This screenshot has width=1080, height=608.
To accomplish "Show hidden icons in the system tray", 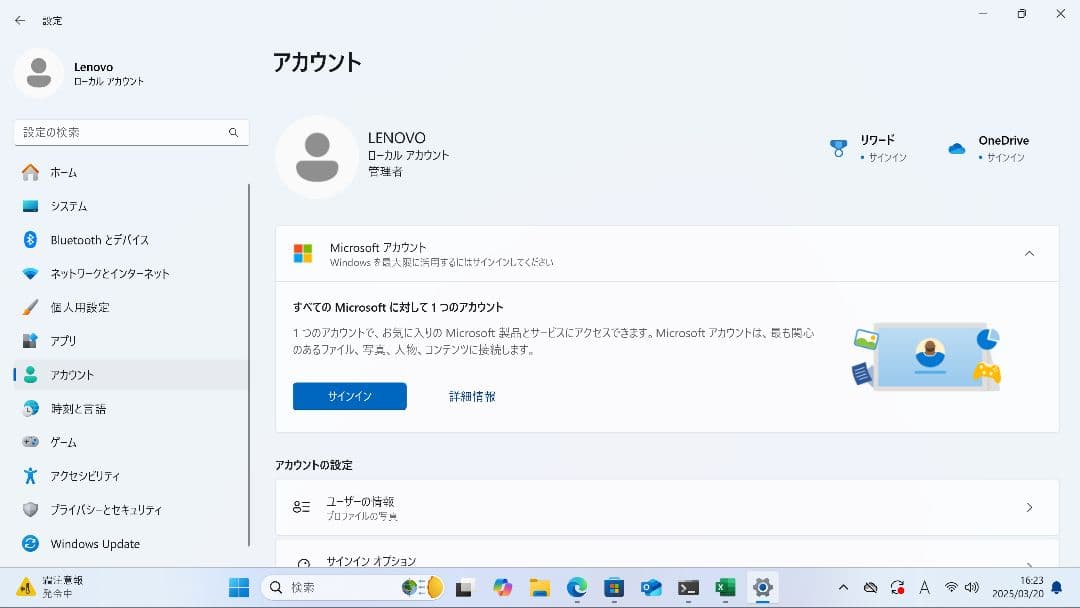I will tap(843, 587).
